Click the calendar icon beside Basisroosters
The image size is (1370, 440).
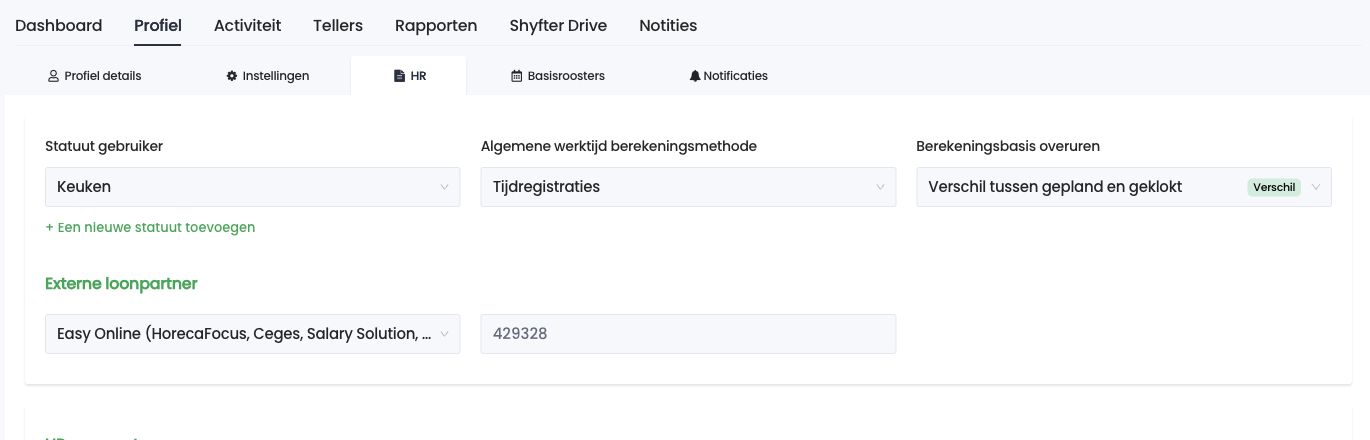point(517,76)
